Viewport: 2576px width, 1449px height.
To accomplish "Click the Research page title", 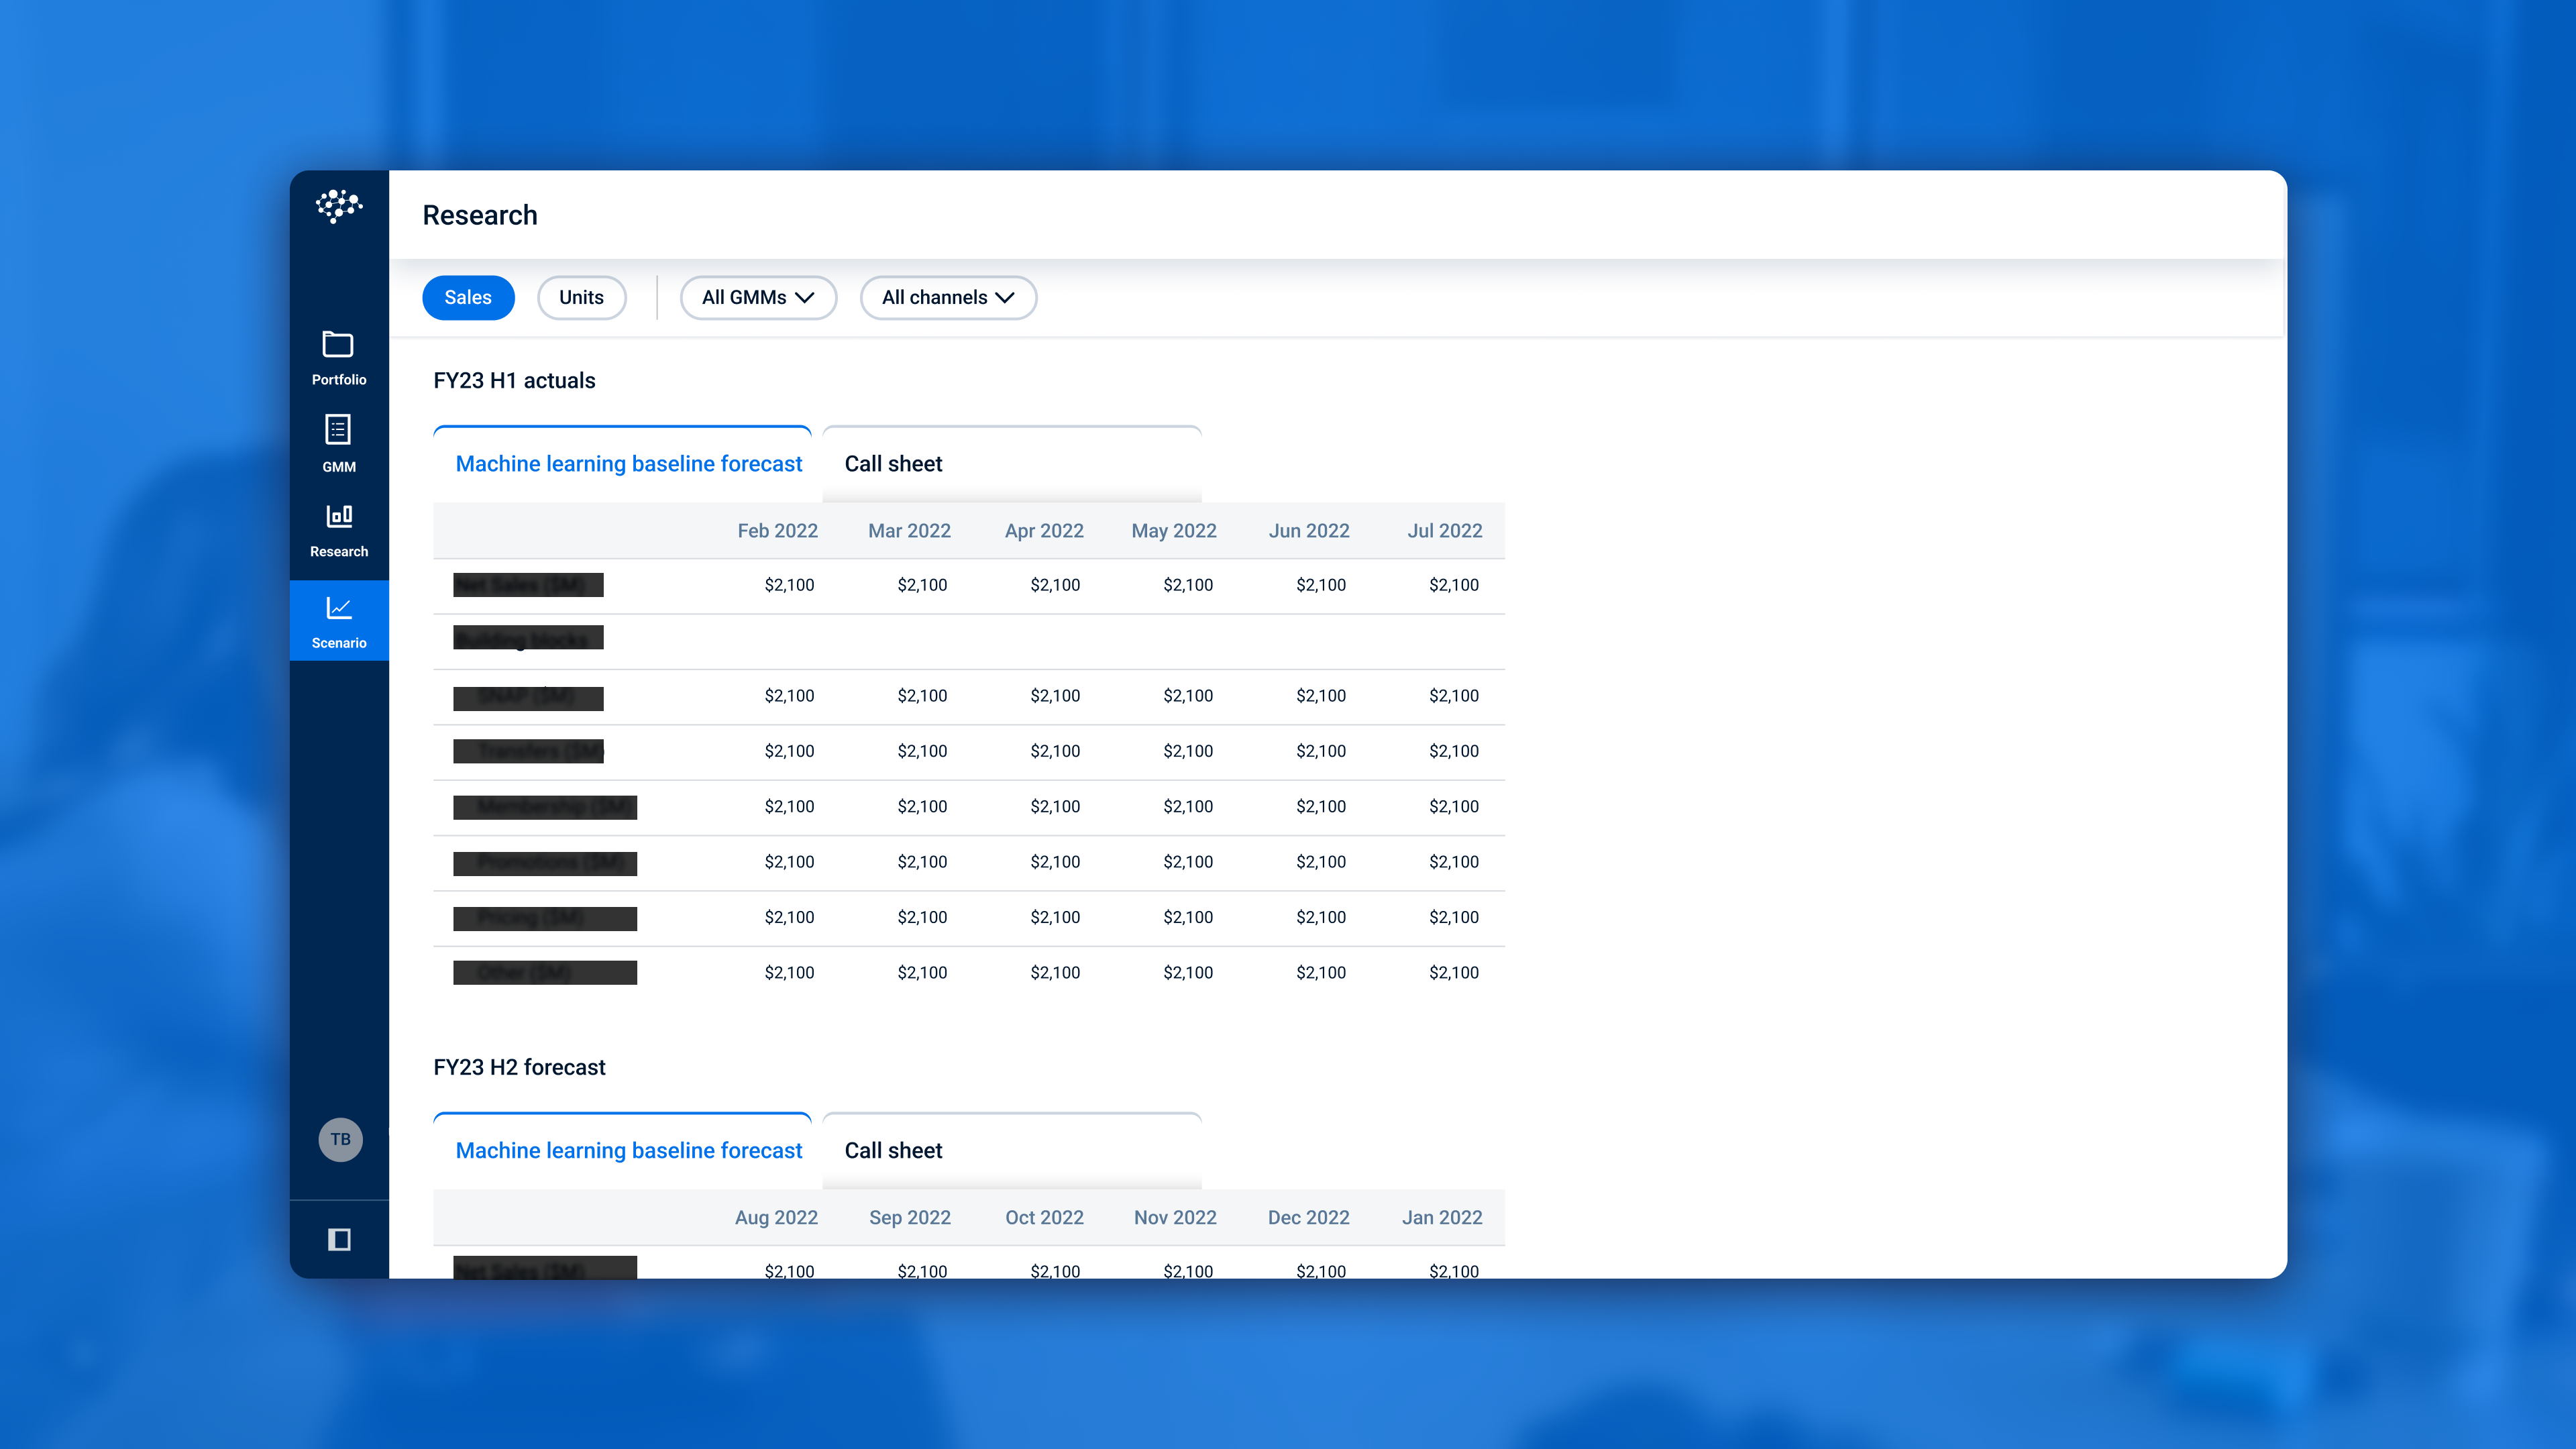I will coord(480,215).
